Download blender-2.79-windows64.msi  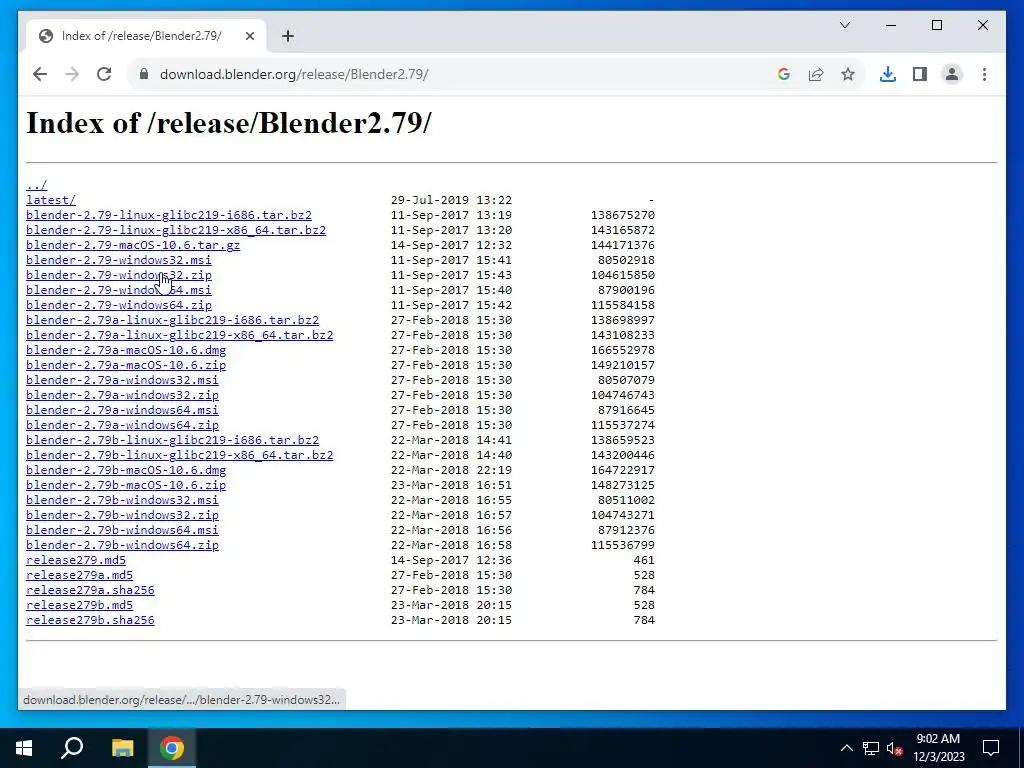click(119, 290)
